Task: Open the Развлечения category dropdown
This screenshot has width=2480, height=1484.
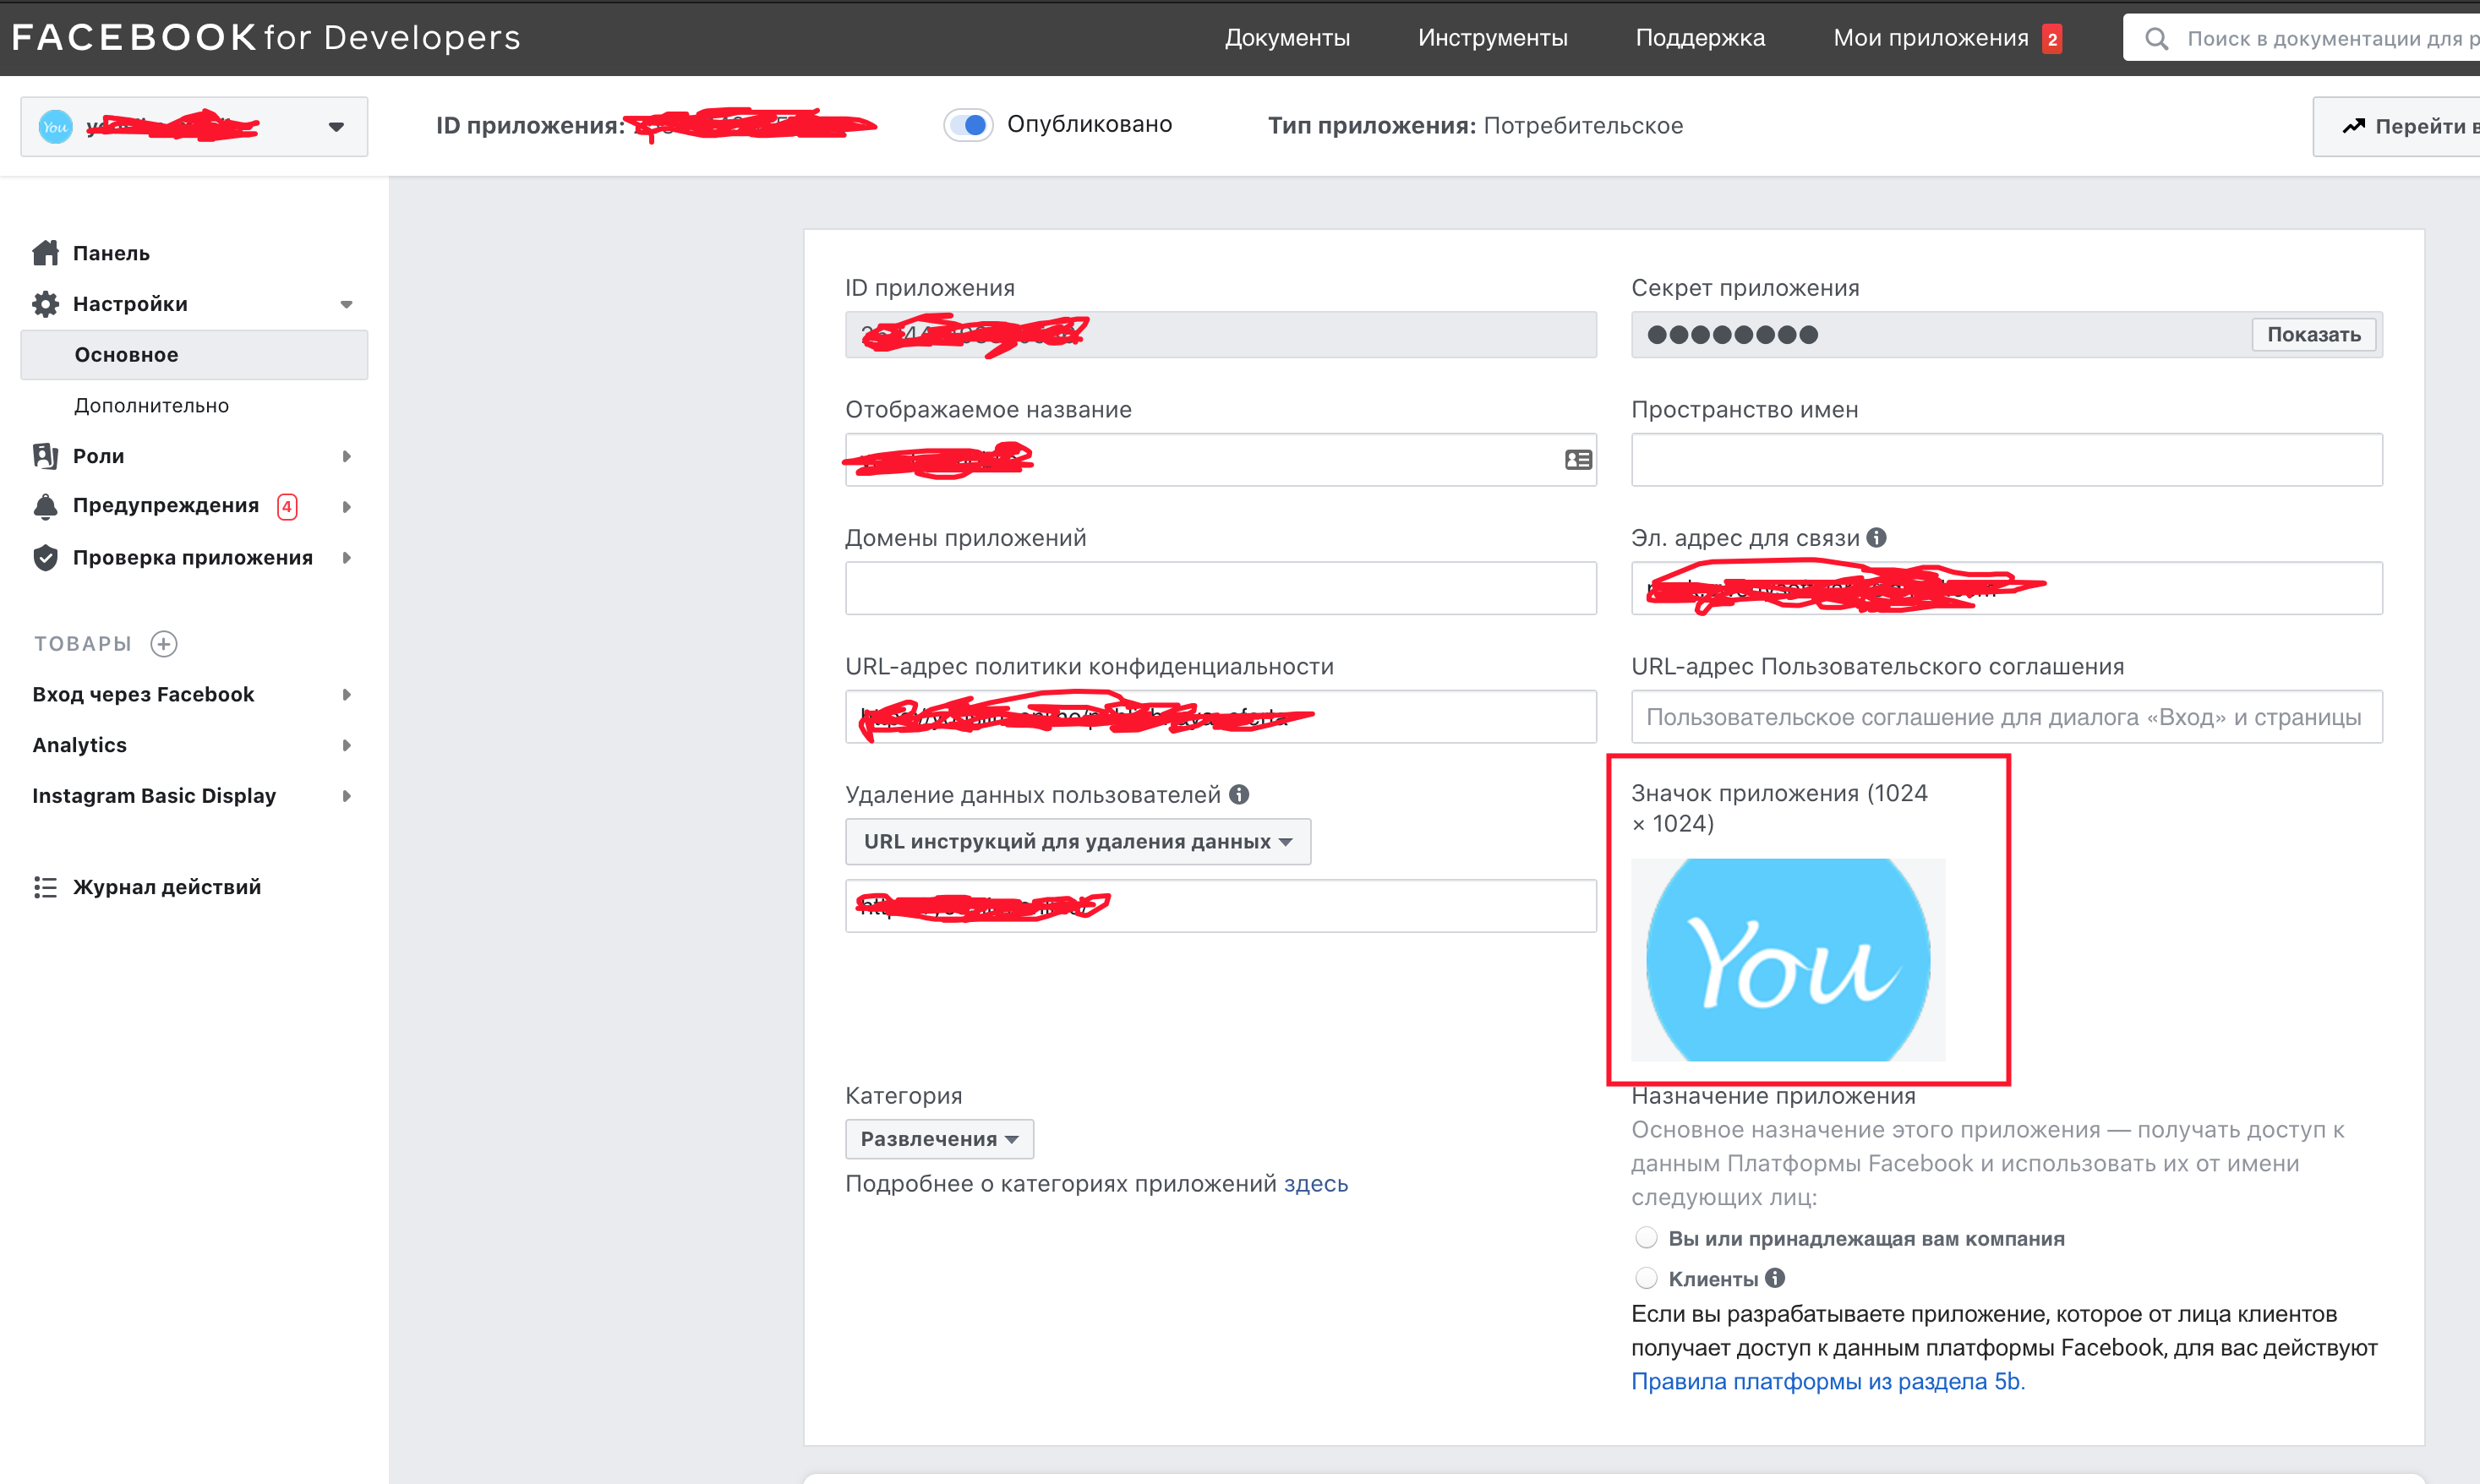Action: point(939,1139)
